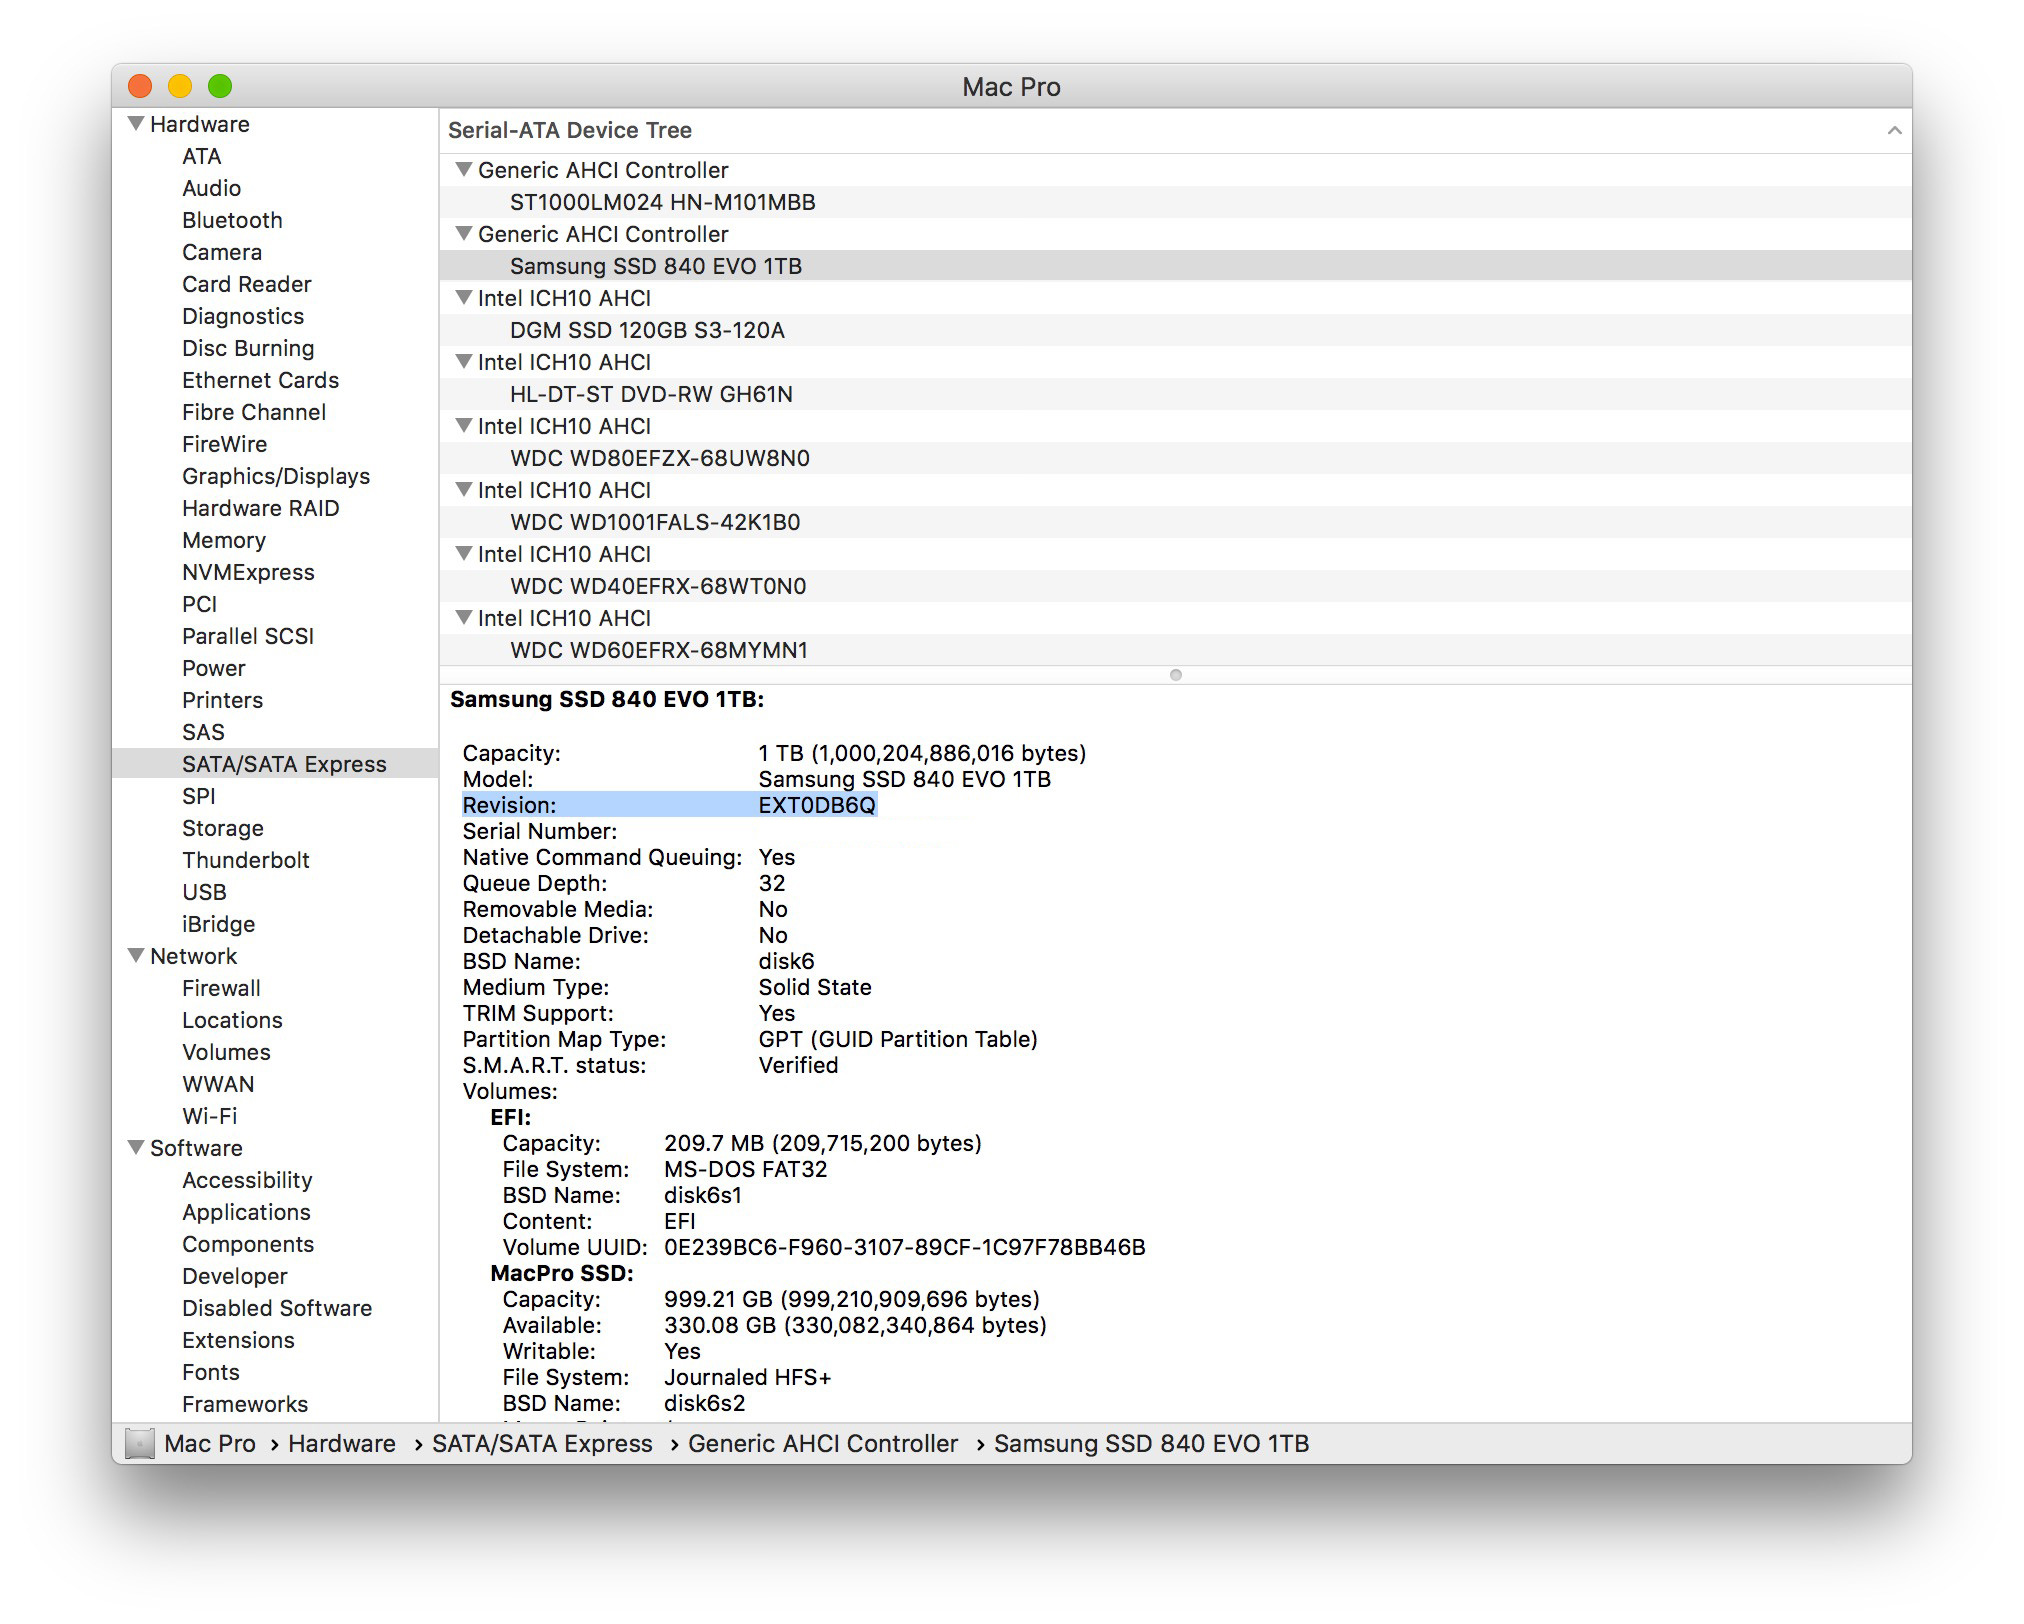The image size is (2024, 1624).
Task: Collapse Intel ICH10 AHCI above WD60EFRX
Action: coord(463,617)
